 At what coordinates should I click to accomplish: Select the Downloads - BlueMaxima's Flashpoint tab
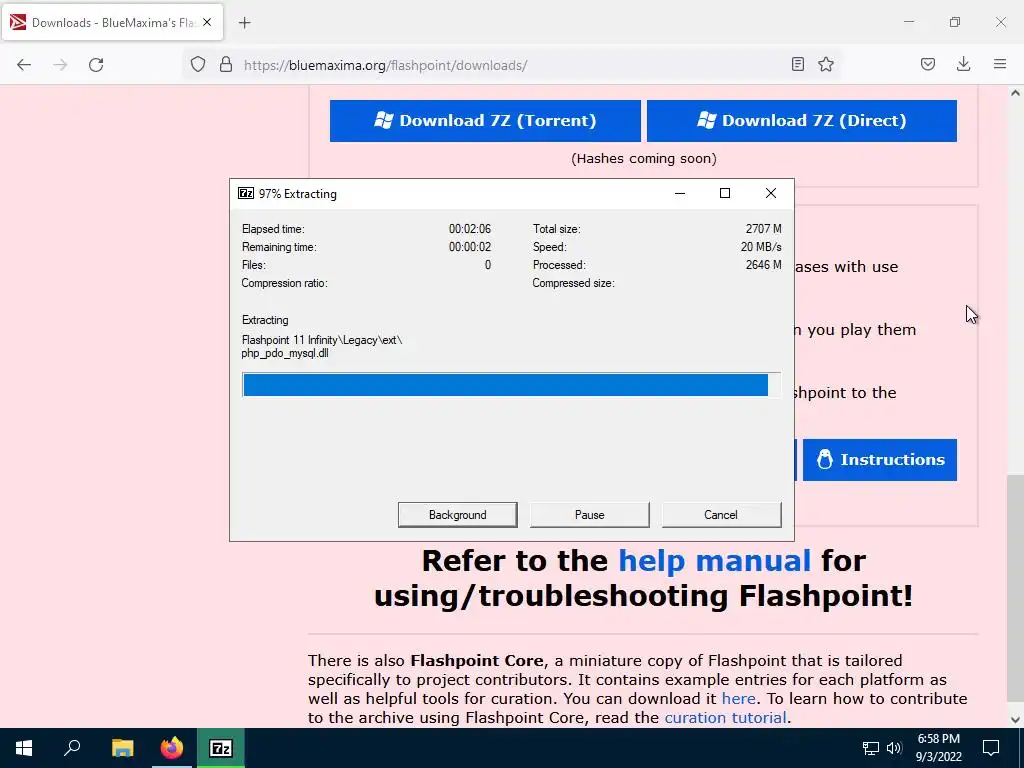tap(112, 22)
